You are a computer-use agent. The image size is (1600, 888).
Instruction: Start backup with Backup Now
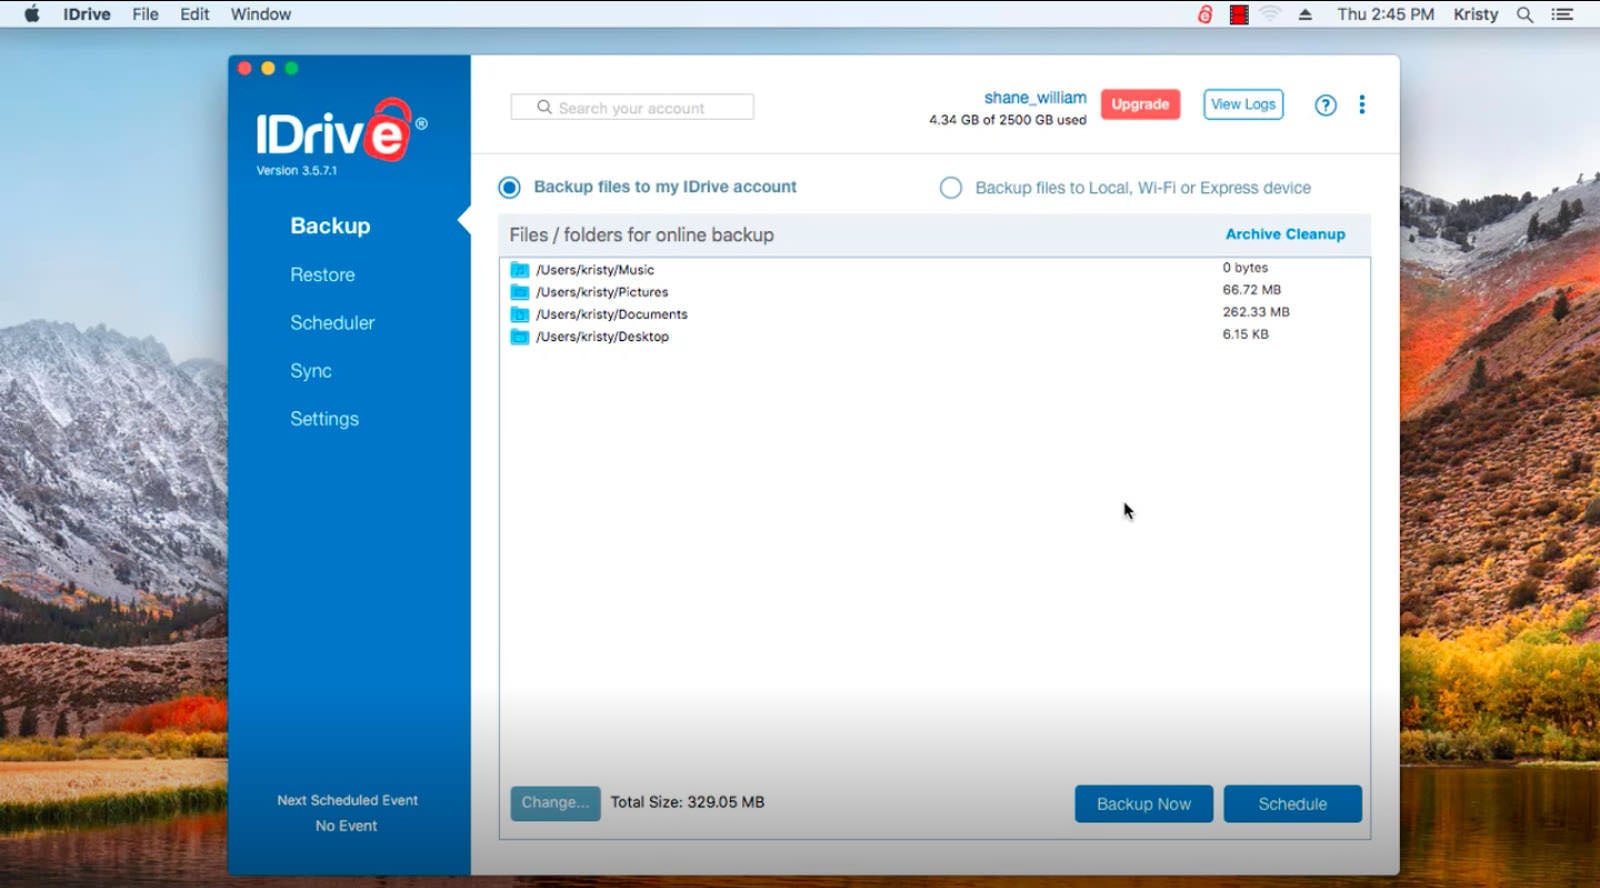tap(1144, 804)
